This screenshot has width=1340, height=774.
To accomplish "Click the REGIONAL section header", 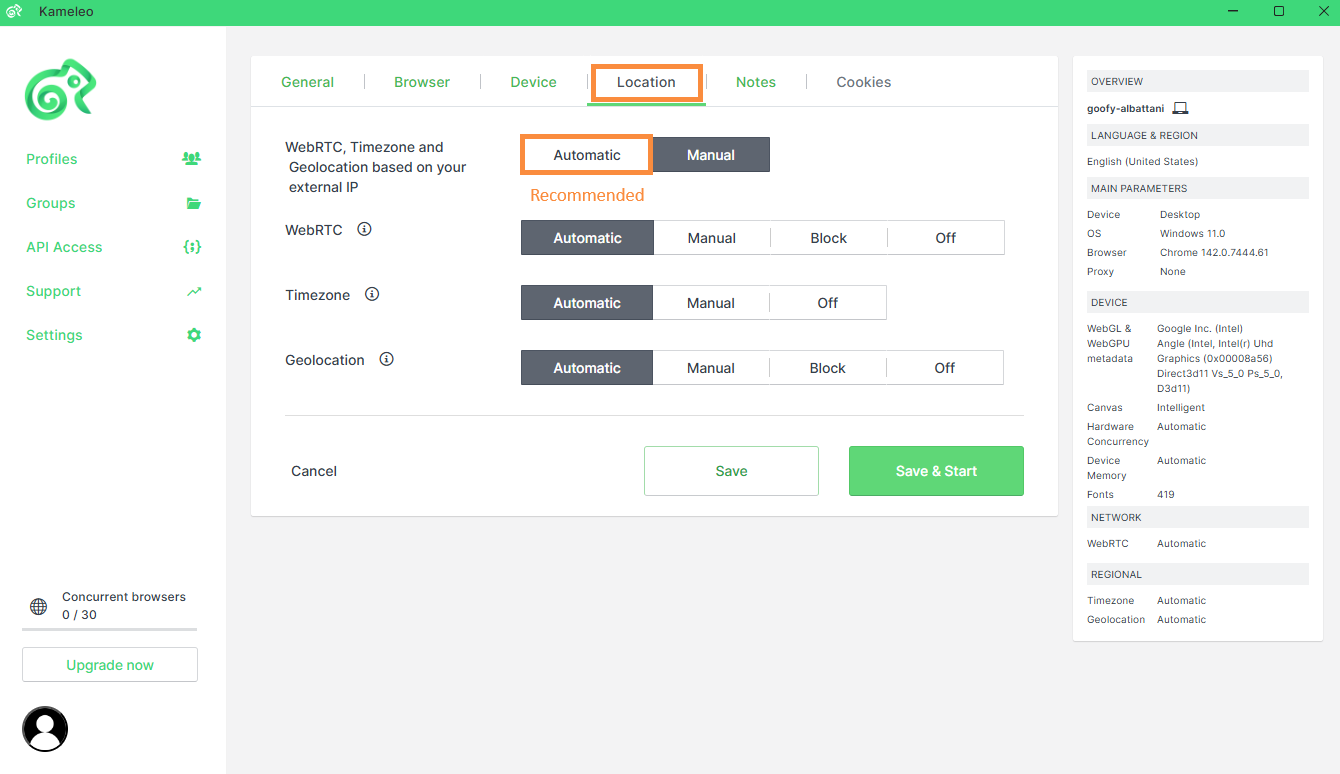I will pos(1197,574).
